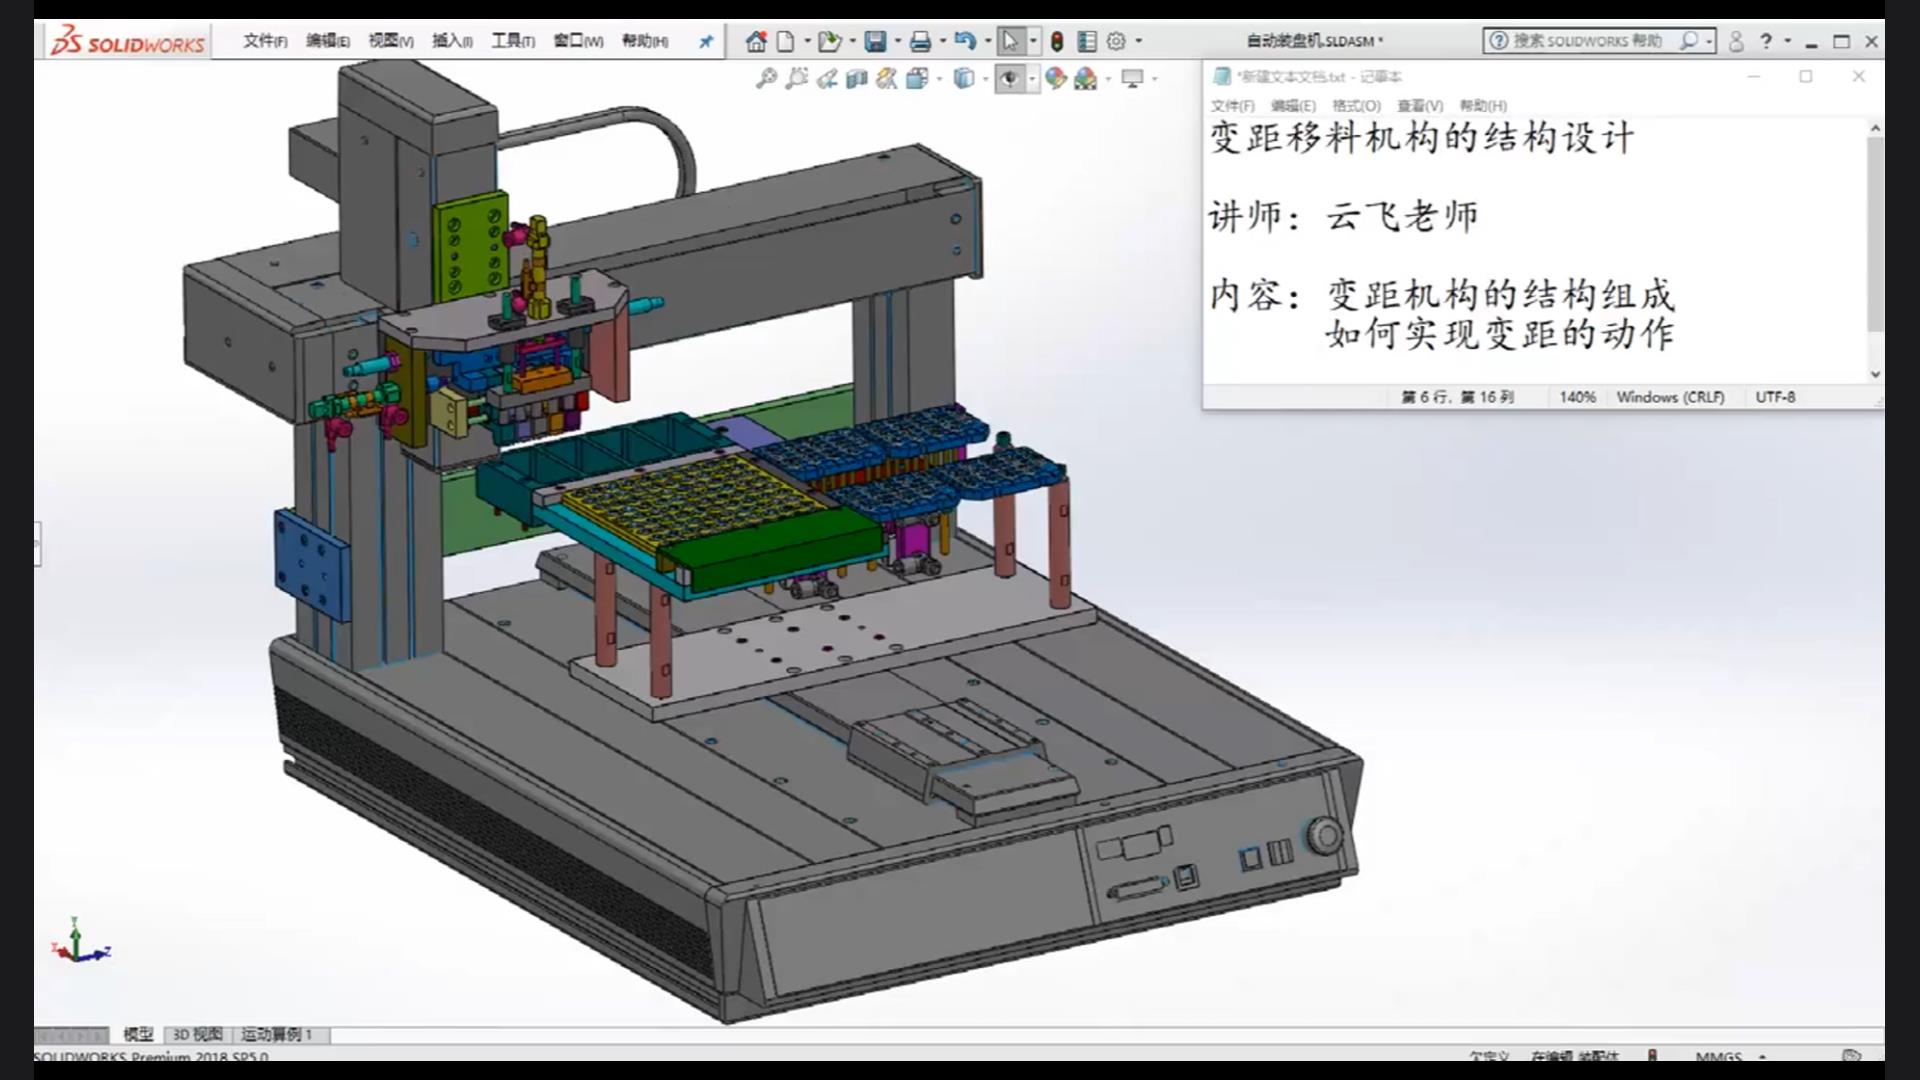This screenshot has width=1920, height=1080.
Task: Open View Settings monitor icon
Action: [1132, 78]
